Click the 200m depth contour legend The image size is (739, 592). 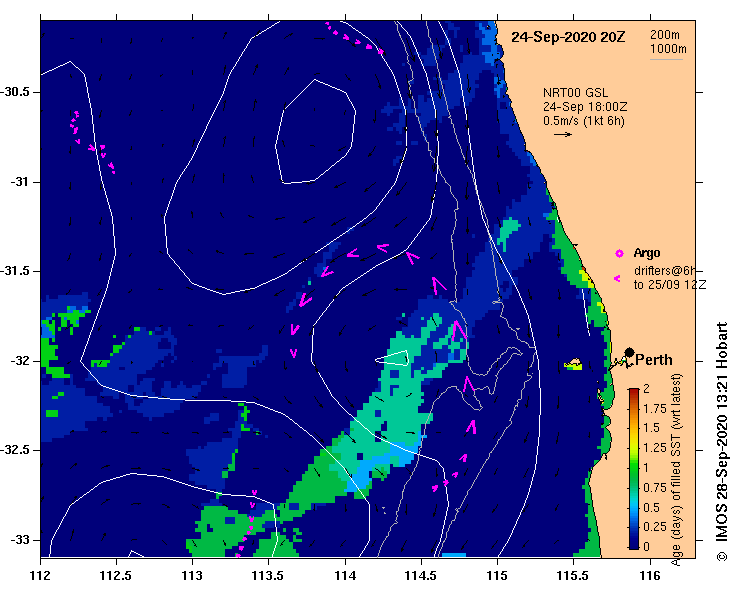[x=665, y=35]
